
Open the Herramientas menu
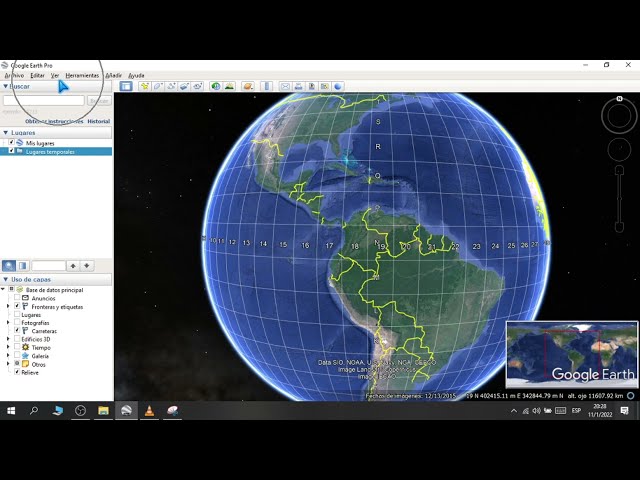82,76
